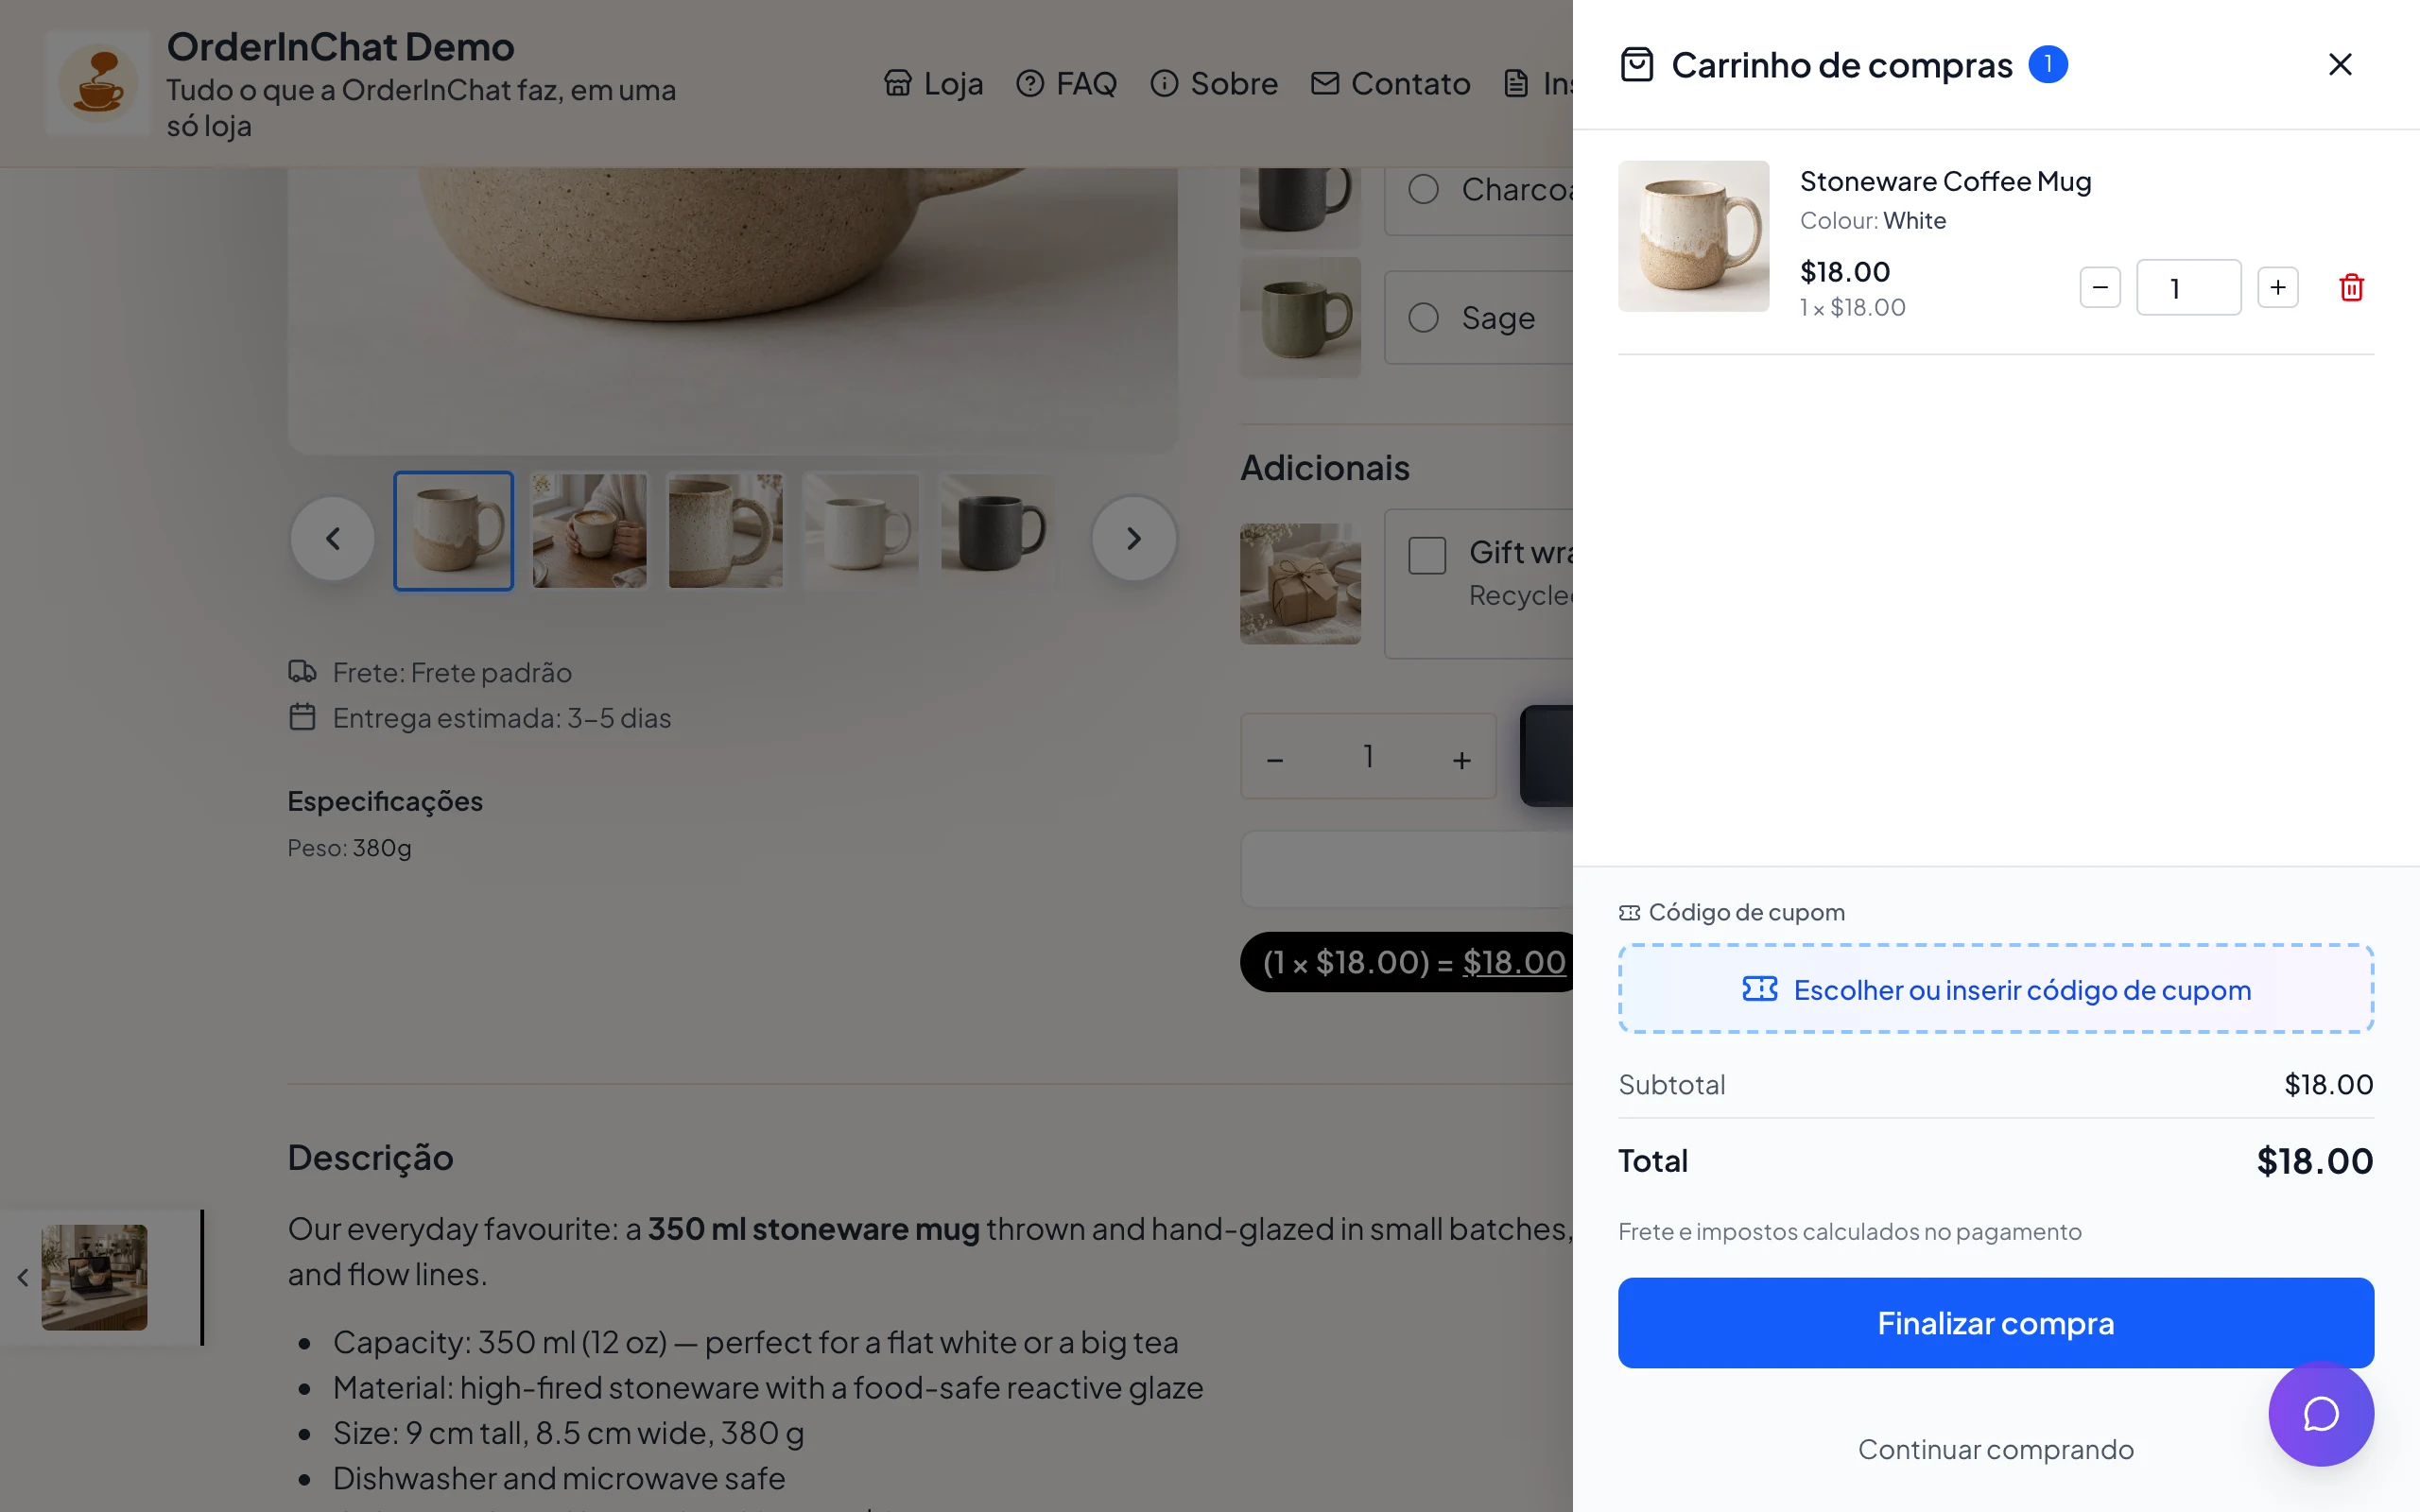Image resolution: width=2420 pixels, height=1512 pixels.
Task: Click Finalizar compra button
Action: point(1996,1323)
